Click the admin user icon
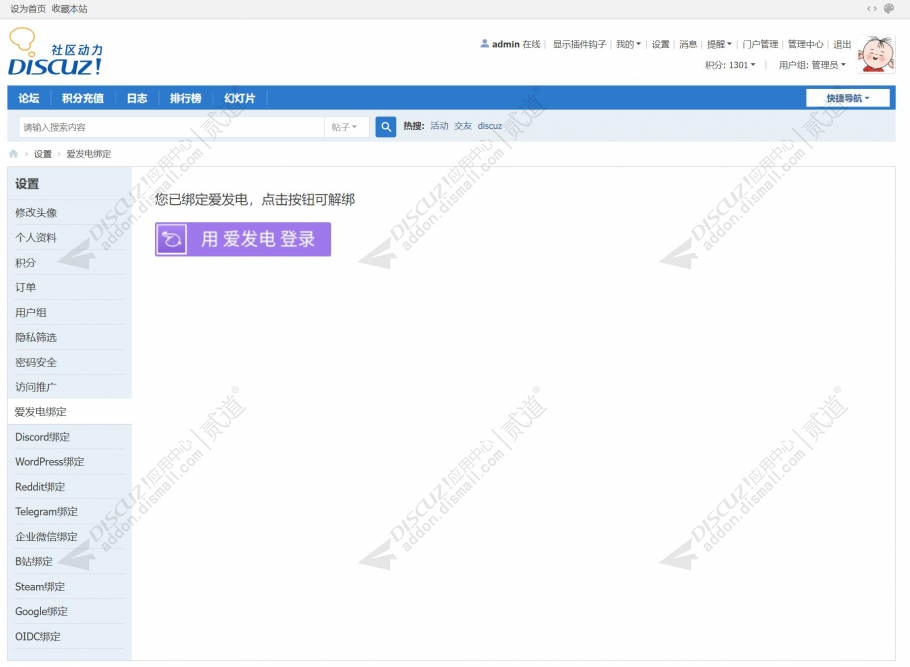The image size is (910, 667). tap(485, 44)
